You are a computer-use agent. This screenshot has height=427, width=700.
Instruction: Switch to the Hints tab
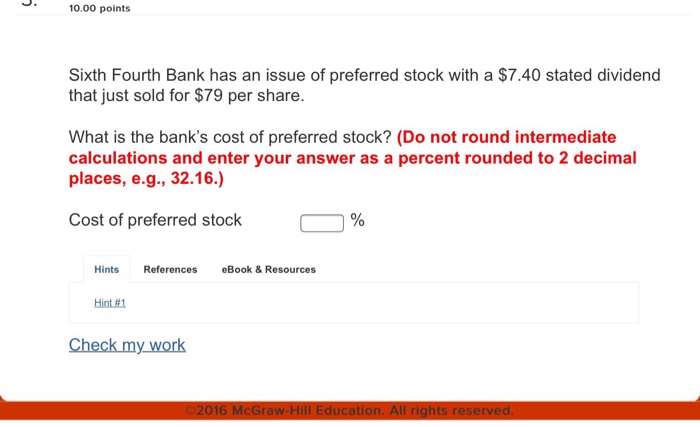(x=106, y=269)
